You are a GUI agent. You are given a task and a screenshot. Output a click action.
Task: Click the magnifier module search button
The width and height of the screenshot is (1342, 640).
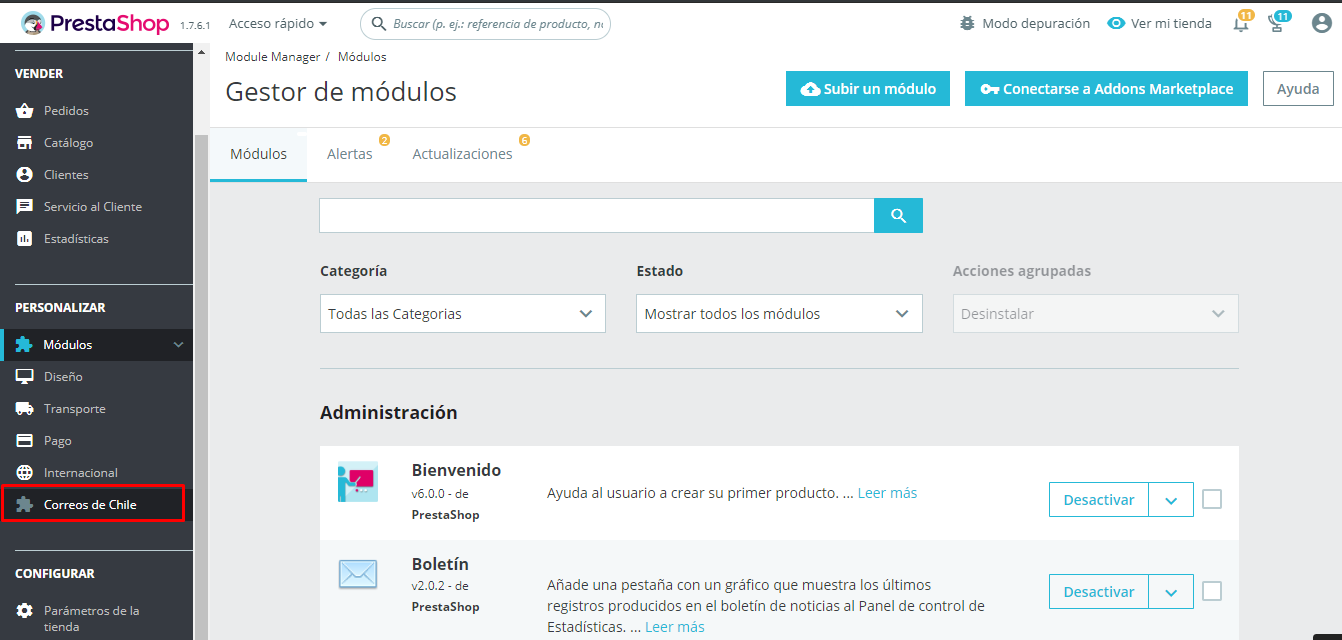tap(898, 216)
